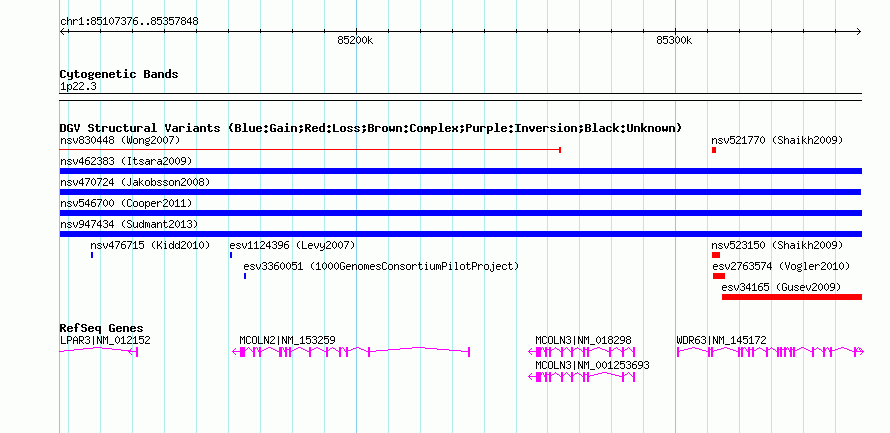The width and height of the screenshot is (890, 433).
Task: Select the small blue esv3360051 marker
Action: (245, 276)
